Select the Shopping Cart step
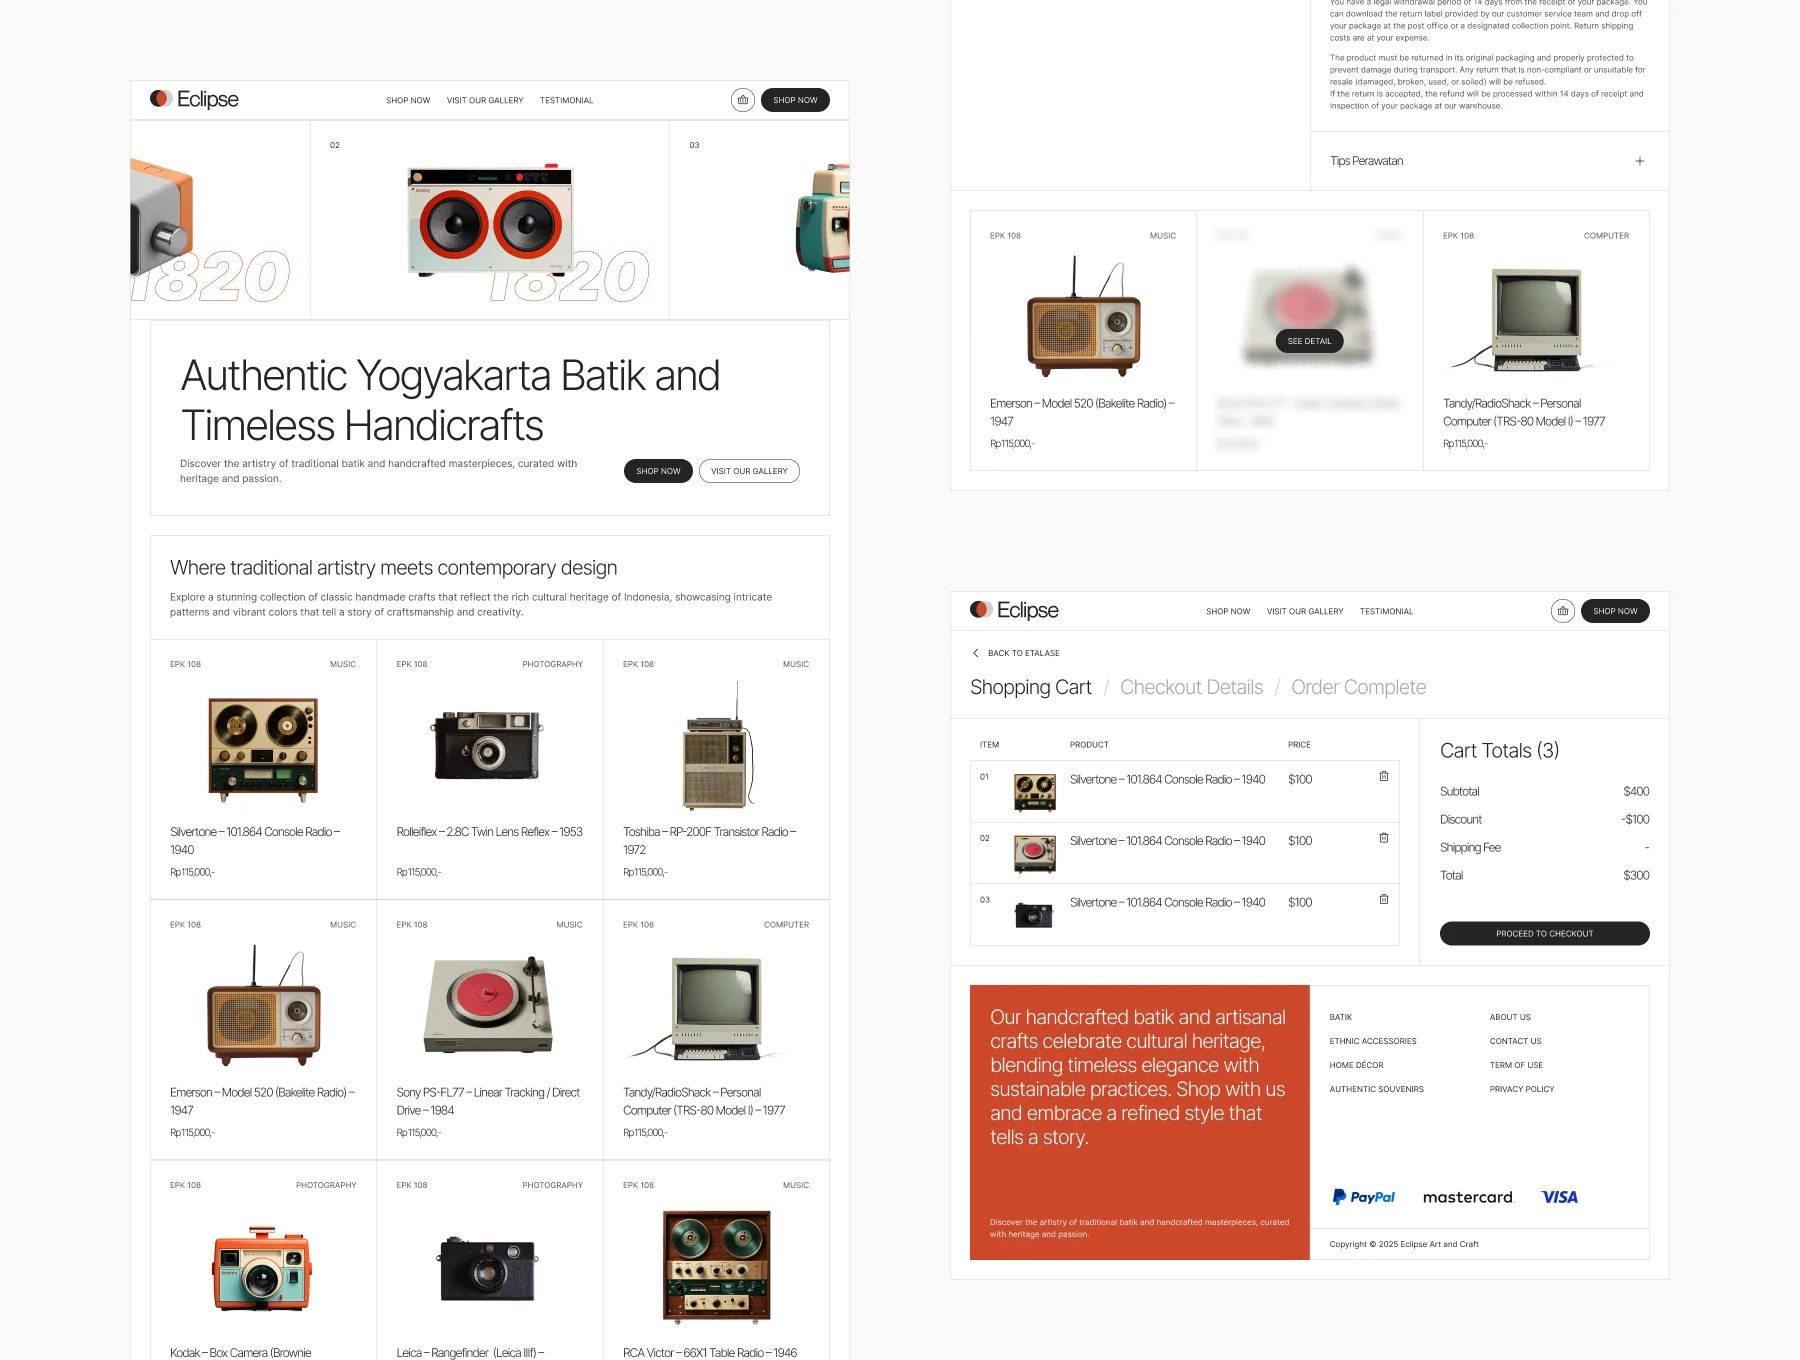 coord(1030,687)
